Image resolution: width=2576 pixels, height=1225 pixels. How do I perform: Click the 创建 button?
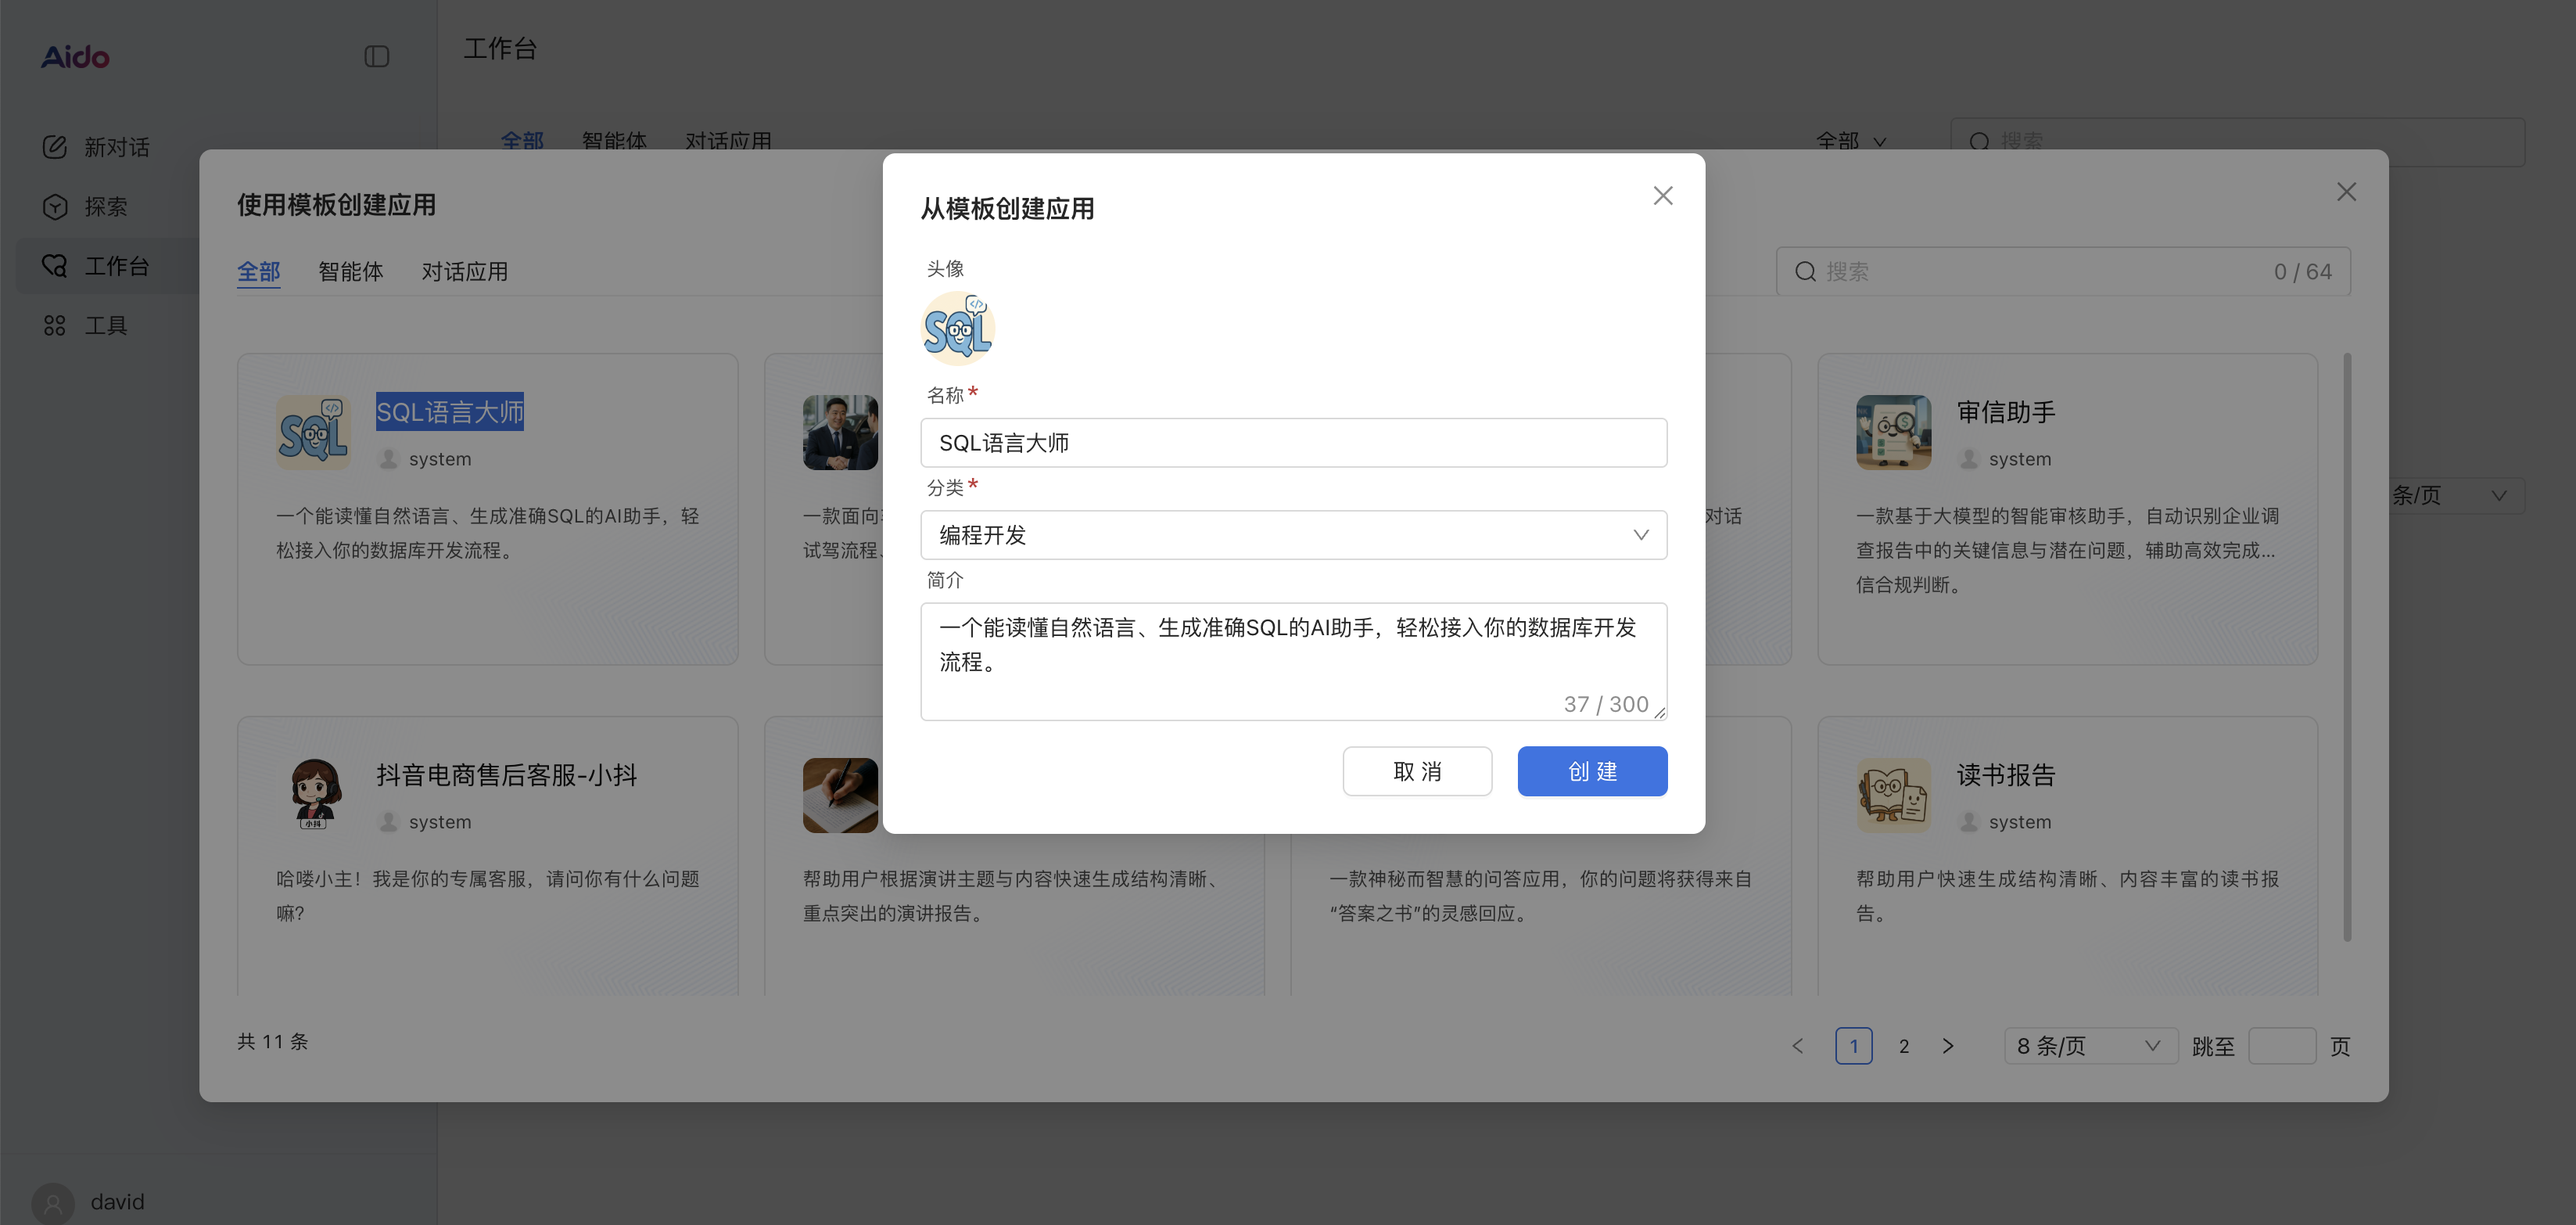click(1592, 771)
